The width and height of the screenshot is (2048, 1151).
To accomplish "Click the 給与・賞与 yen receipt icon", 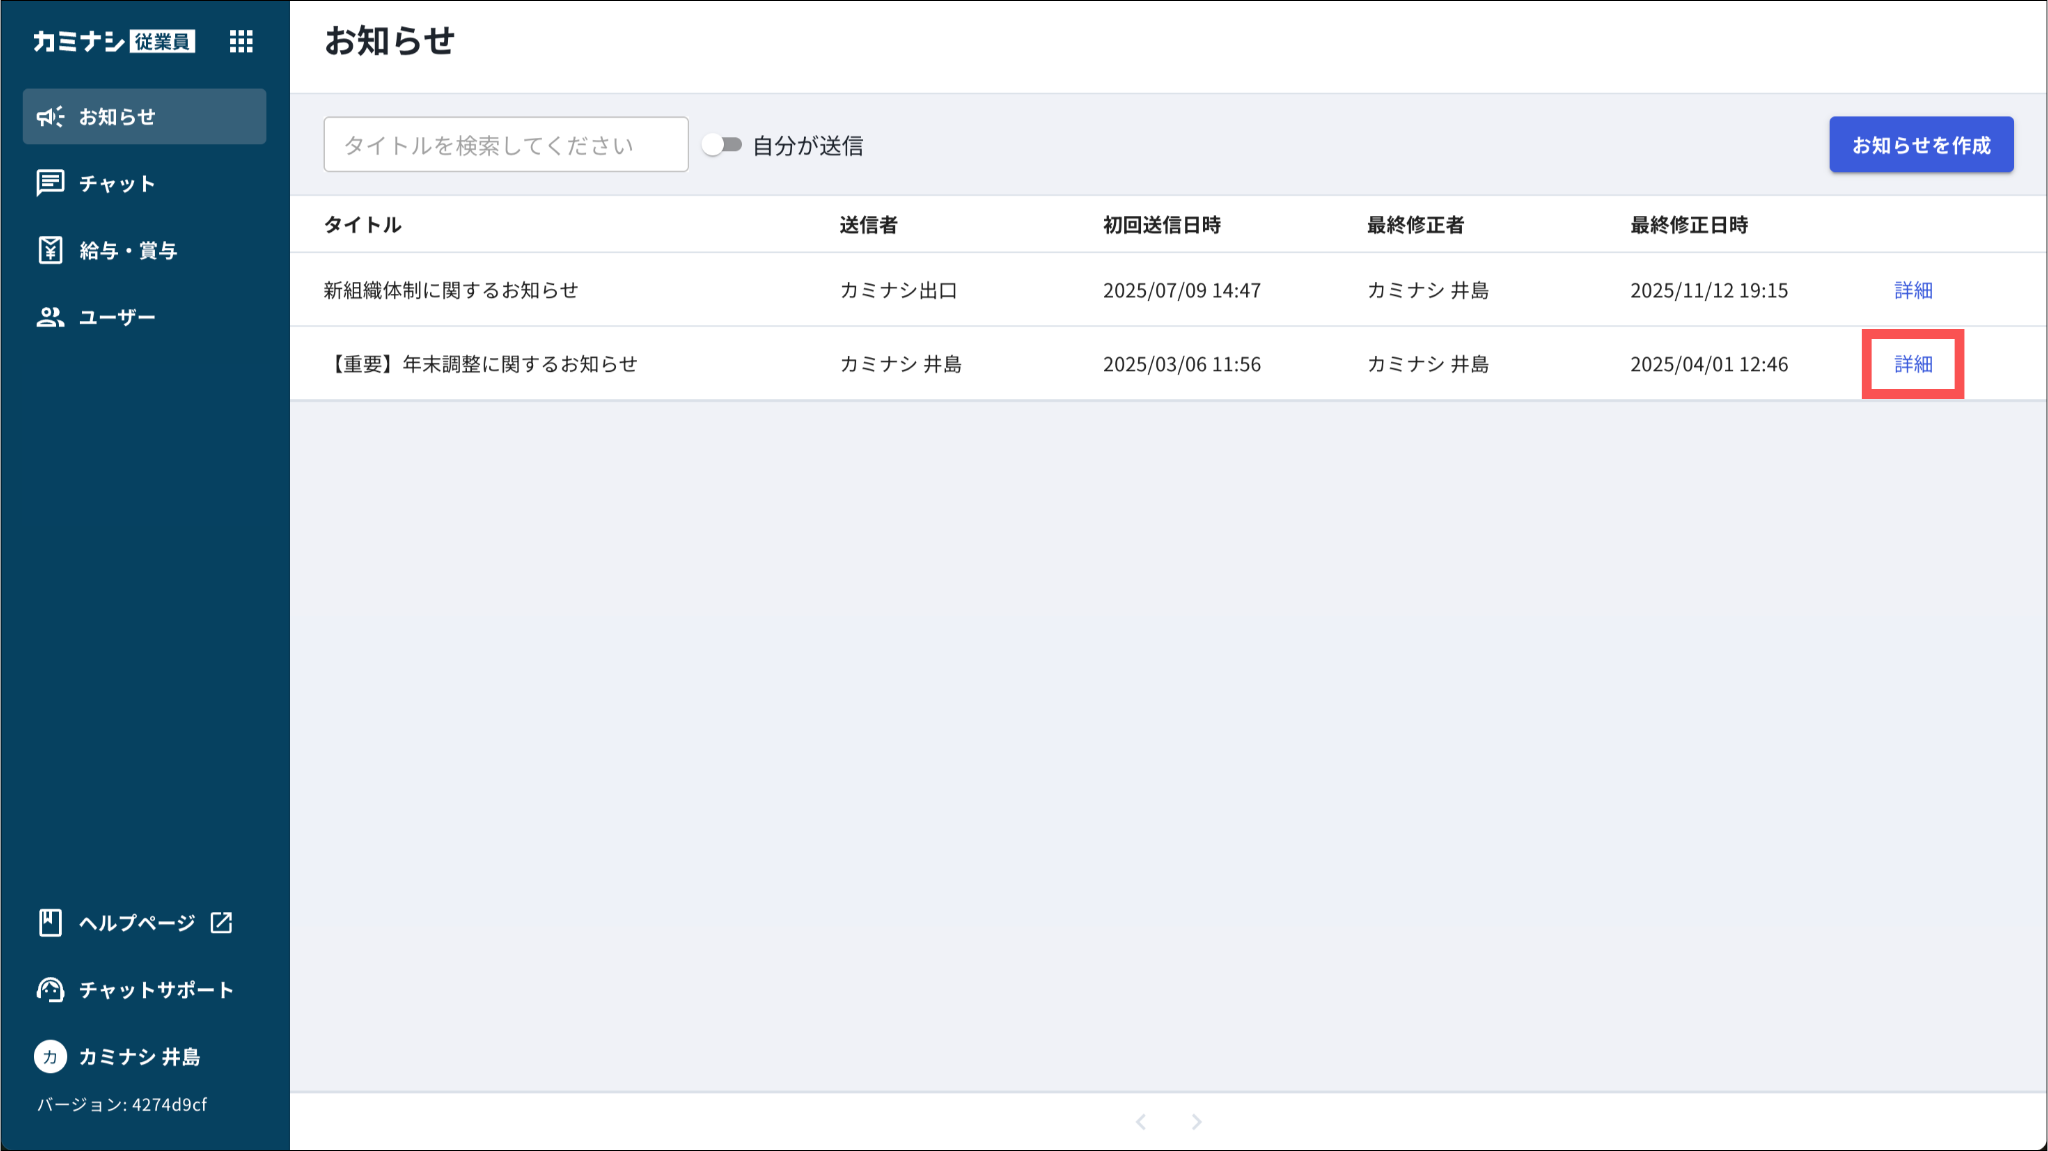I will pyautogui.click(x=50, y=250).
